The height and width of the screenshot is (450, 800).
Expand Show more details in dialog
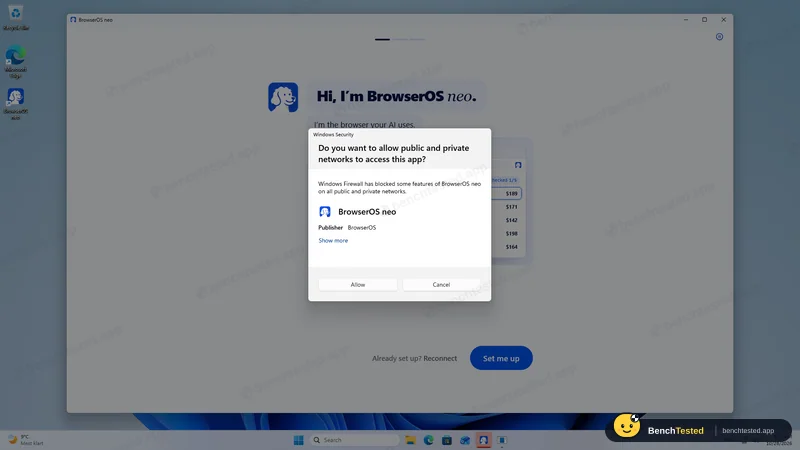click(333, 240)
